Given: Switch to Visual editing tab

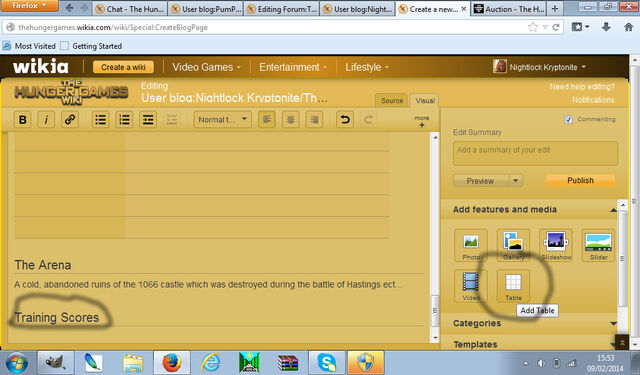Looking at the screenshot, I should (425, 100).
